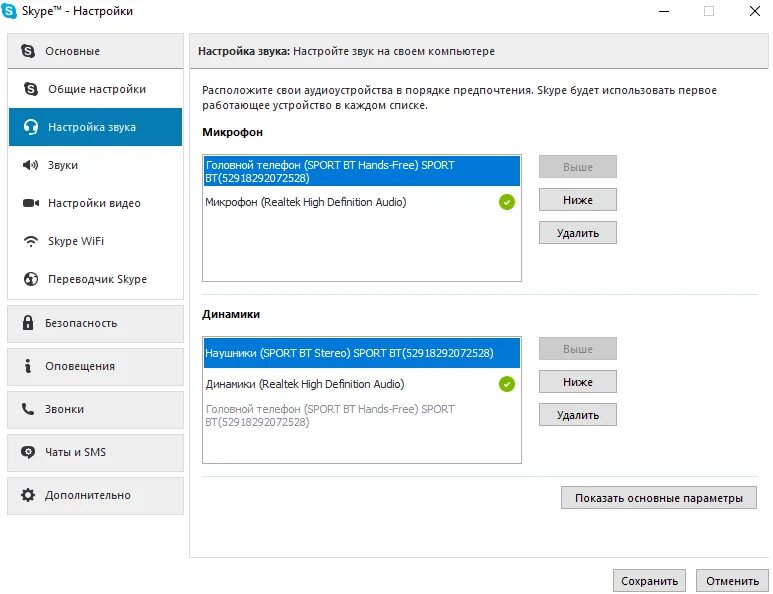The height and width of the screenshot is (594, 773).
Task: Select Общие настройки in the sidebar
Action: click(95, 89)
